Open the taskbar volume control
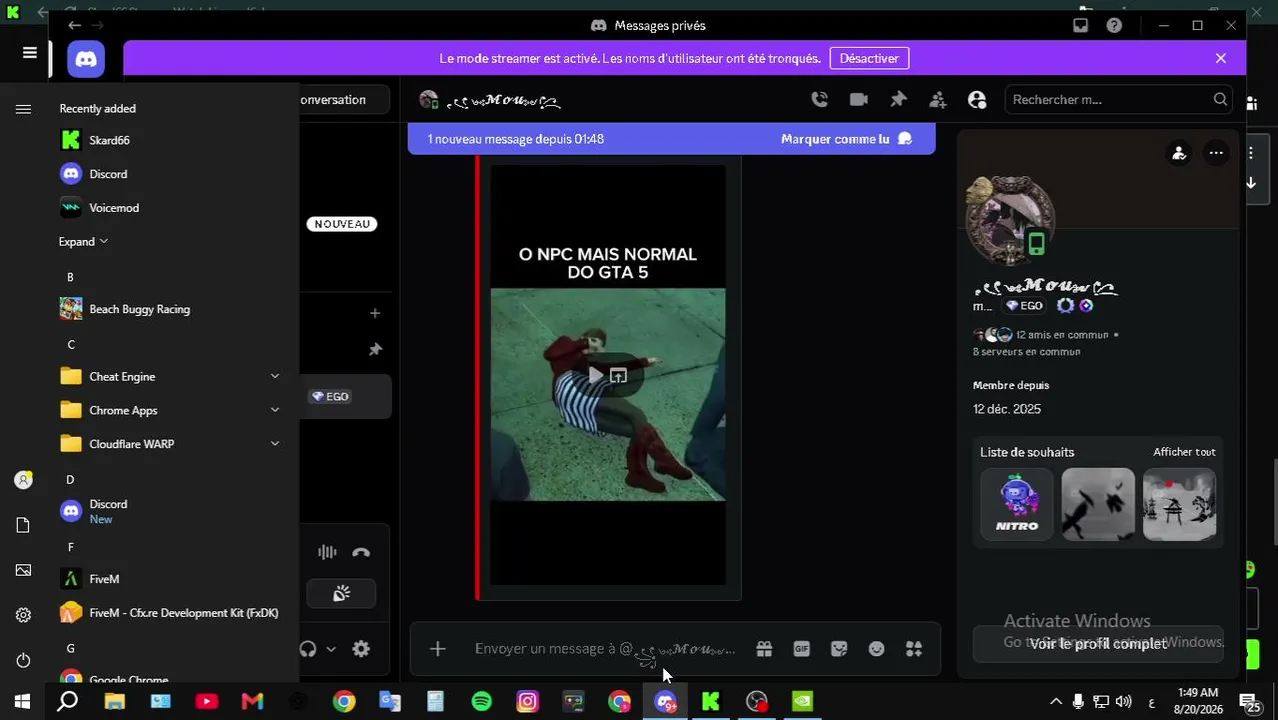The width and height of the screenshot is (1278, 720). (1123, 702)
